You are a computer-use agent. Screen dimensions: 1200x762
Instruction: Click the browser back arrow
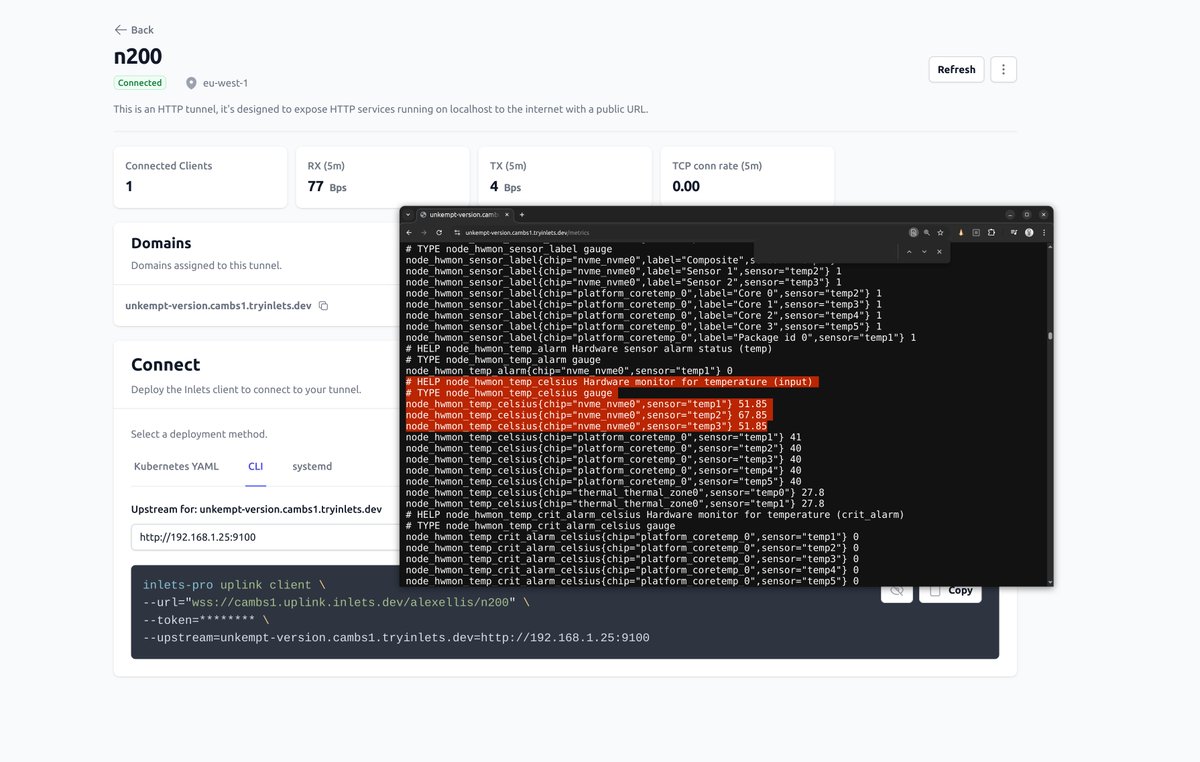coord(409,232)
